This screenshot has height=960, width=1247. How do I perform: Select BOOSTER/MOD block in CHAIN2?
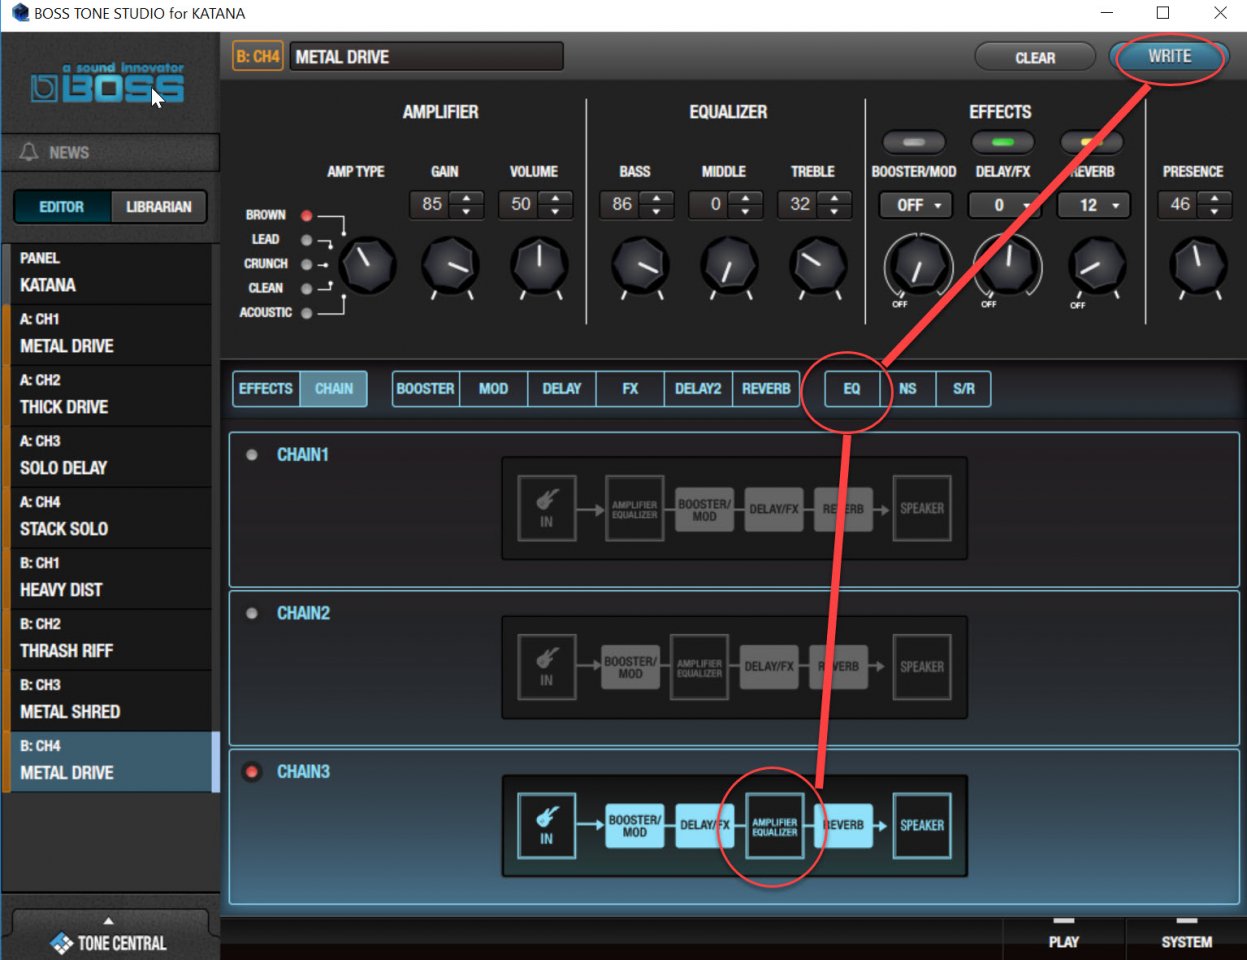(x=630, y=667)
